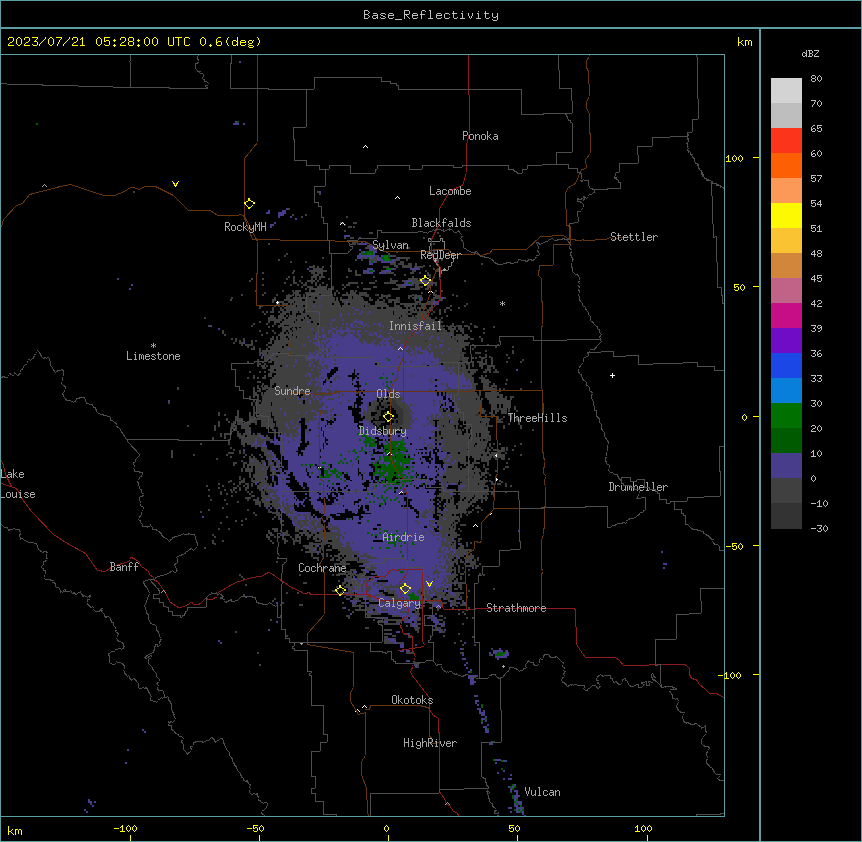This screenshot has width=862, height=842.
Task: Select the yellow diamond marker above Calgary label
Action: [406, 589]
